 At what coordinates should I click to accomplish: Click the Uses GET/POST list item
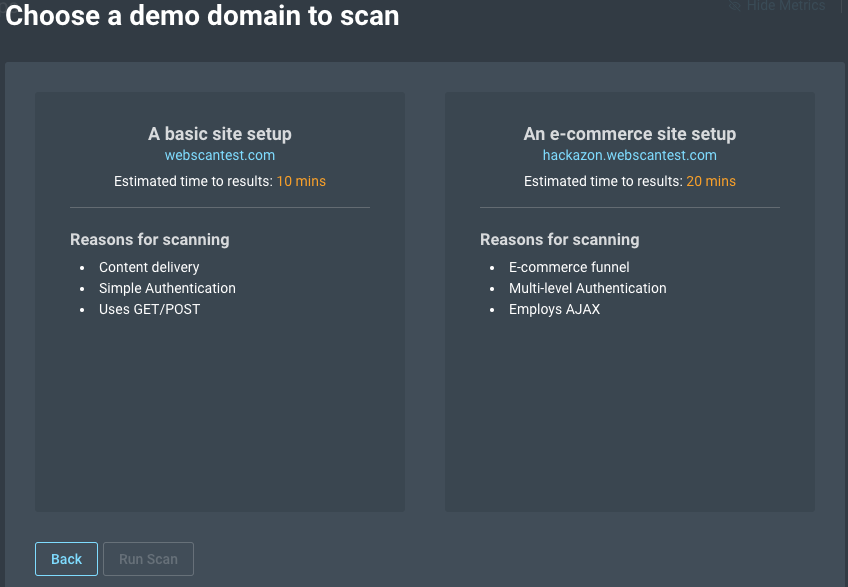coord(149,309)
